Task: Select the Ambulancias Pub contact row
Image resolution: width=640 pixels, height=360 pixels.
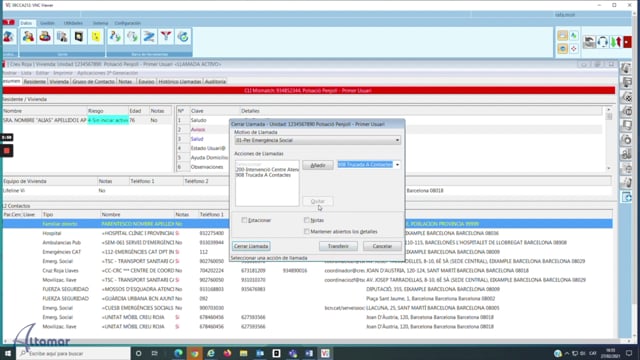Action: coord(307,242)
